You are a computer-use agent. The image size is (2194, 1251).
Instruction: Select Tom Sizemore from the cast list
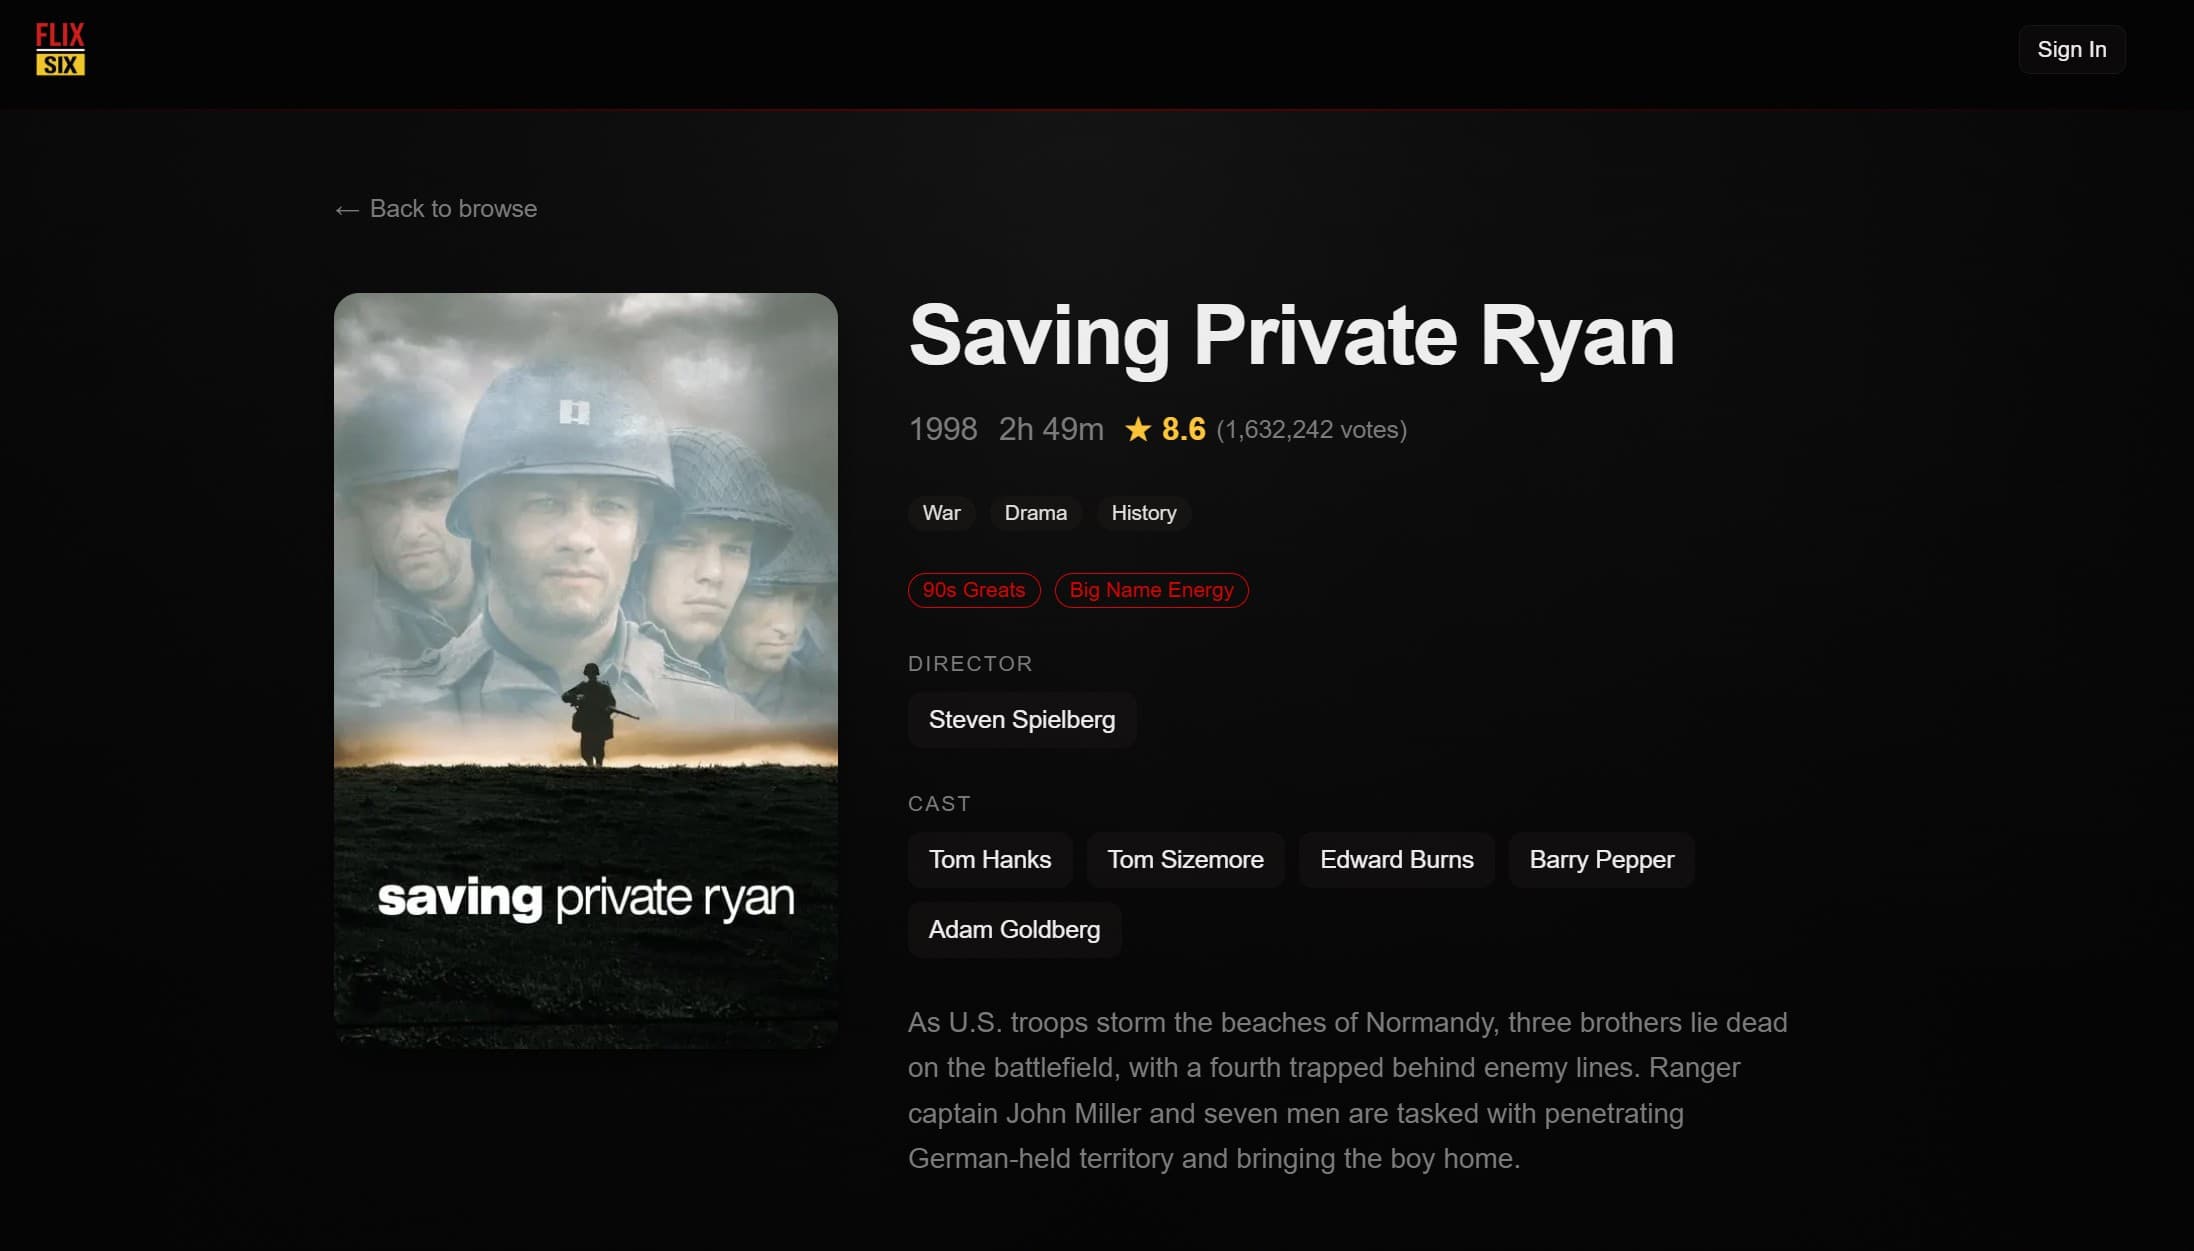pos(1185,859)
